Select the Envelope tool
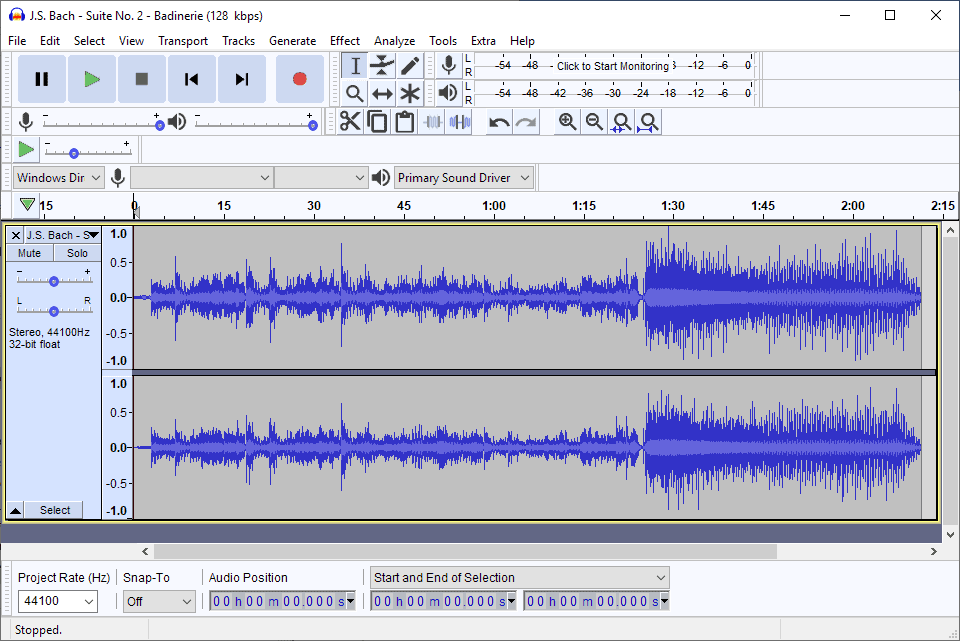960x641 pixels. [x=382, y=65]
